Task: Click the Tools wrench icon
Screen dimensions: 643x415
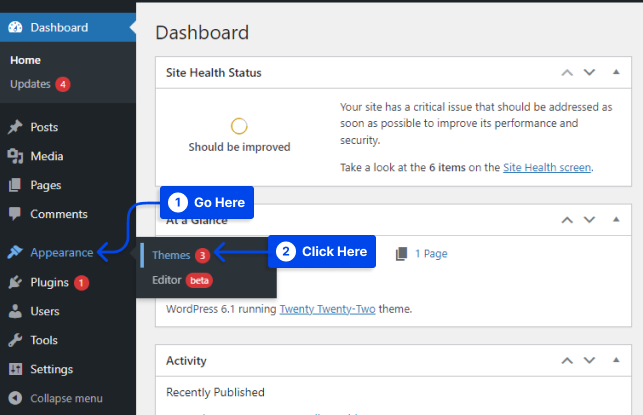Action: [x=15, y=340]
